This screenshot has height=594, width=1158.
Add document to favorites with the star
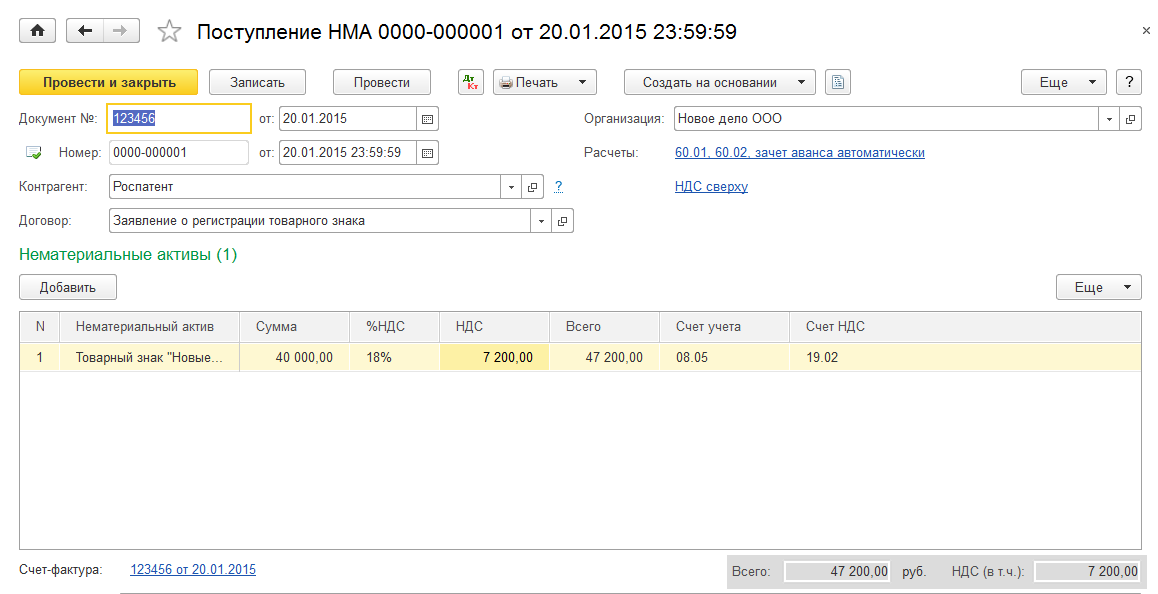point(169,32)
